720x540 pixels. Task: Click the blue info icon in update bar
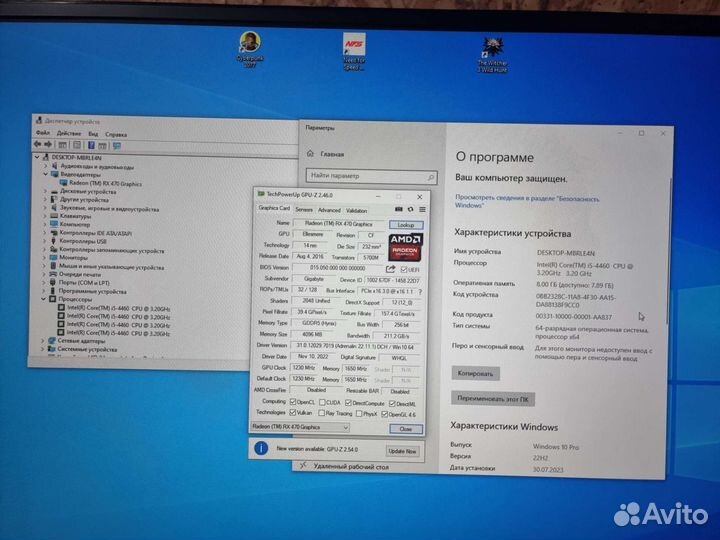[261, 448]
